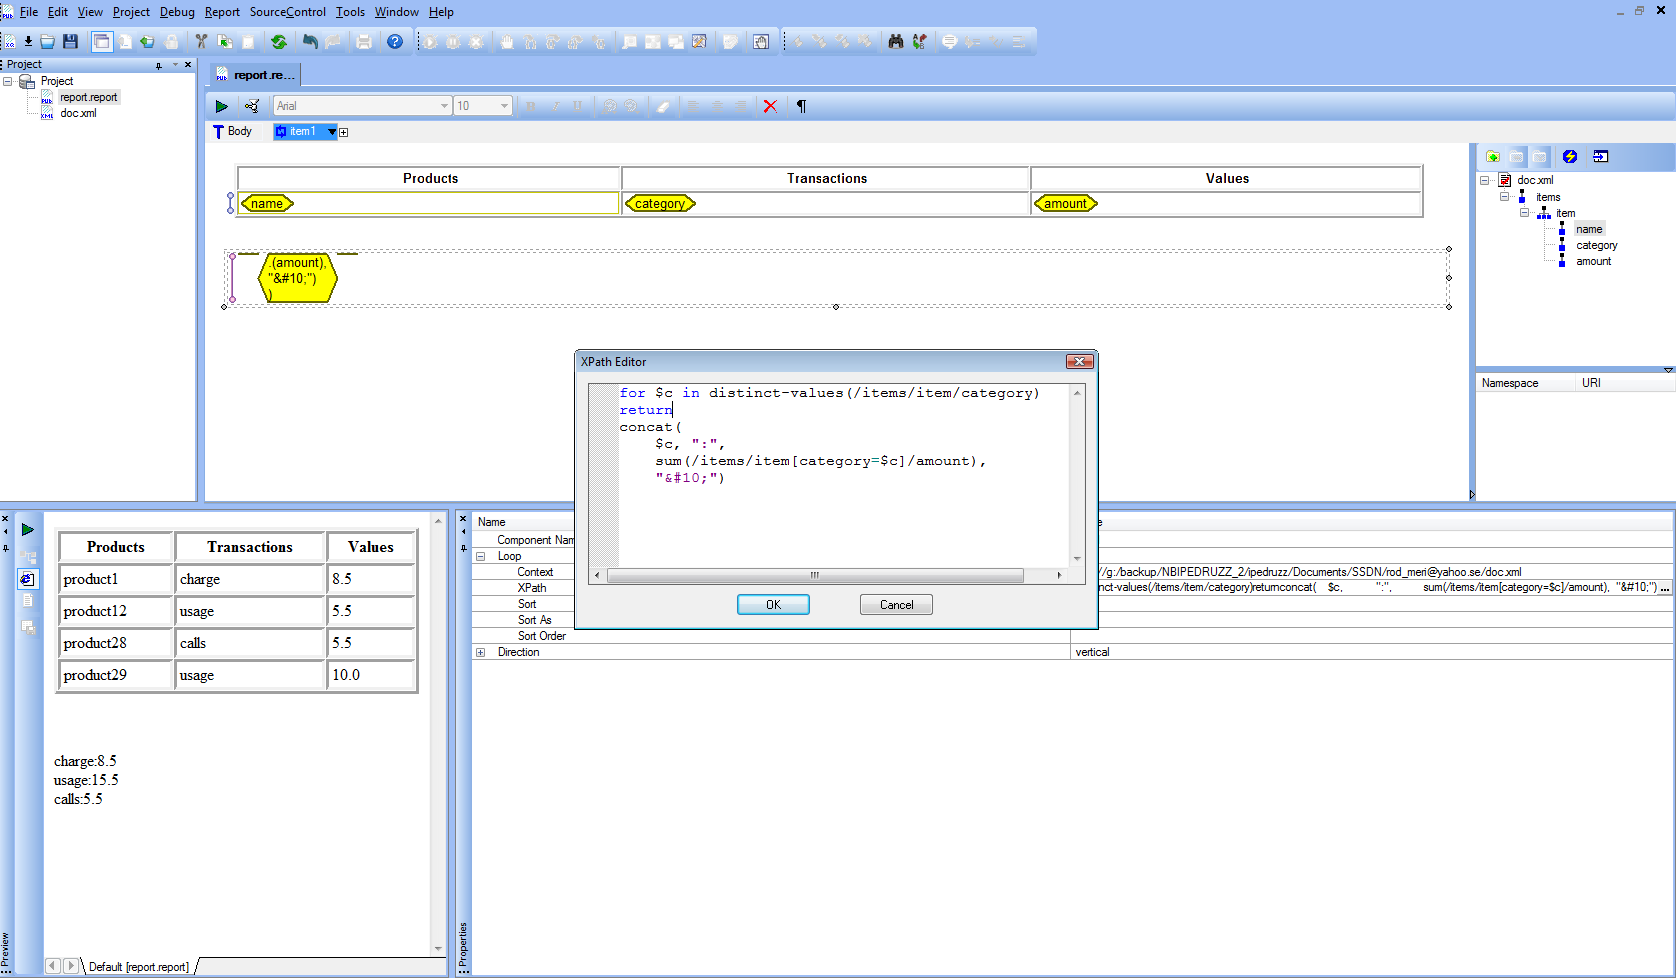The image size is (1676, 978).
Task: Click the Save disk icon in main toolbar
Action: (x=70, y=42)
